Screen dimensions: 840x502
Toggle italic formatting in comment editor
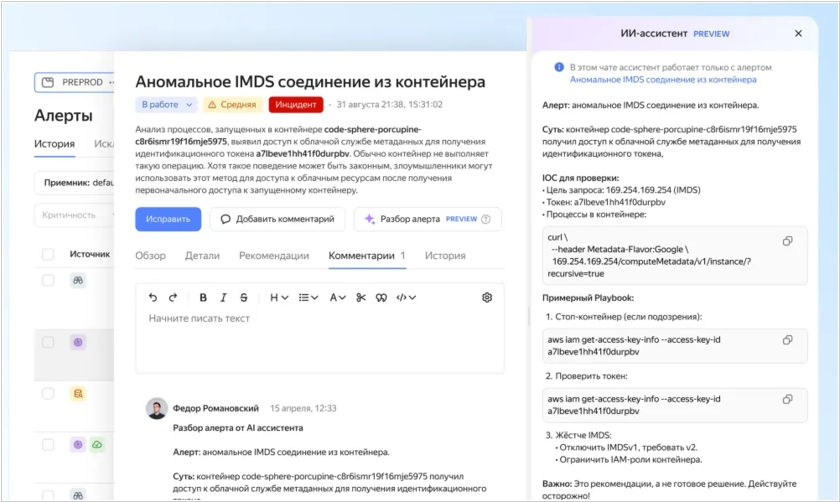tap(224, 297)
